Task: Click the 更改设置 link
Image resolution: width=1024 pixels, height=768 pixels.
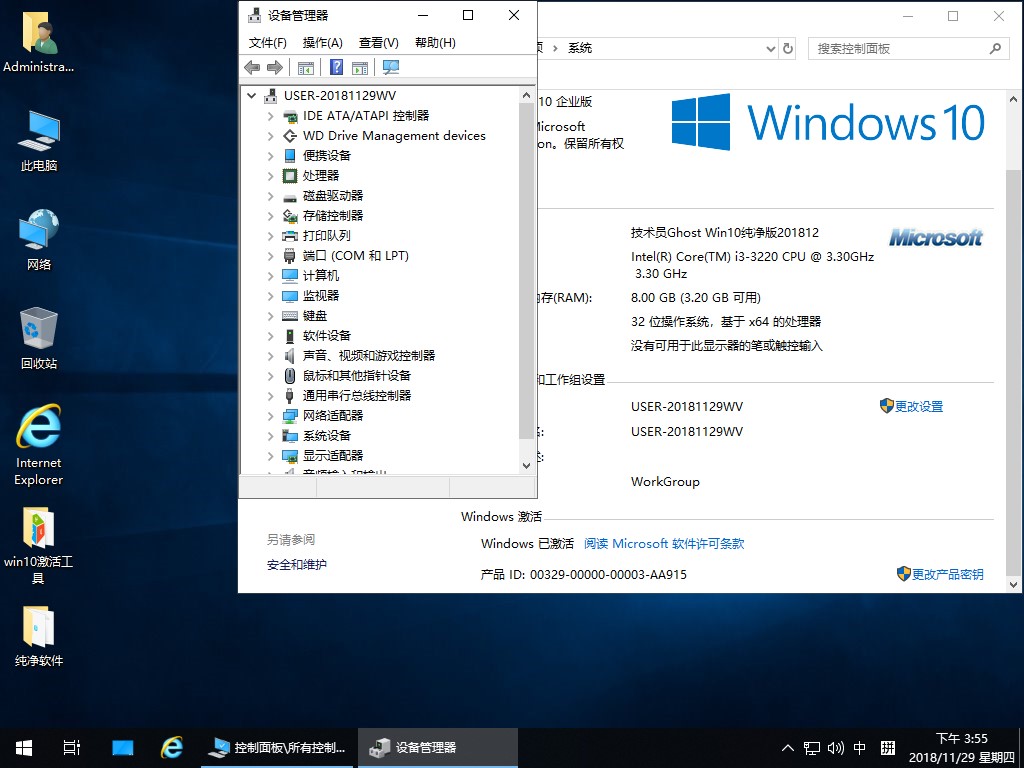Action: coord(918,407)
